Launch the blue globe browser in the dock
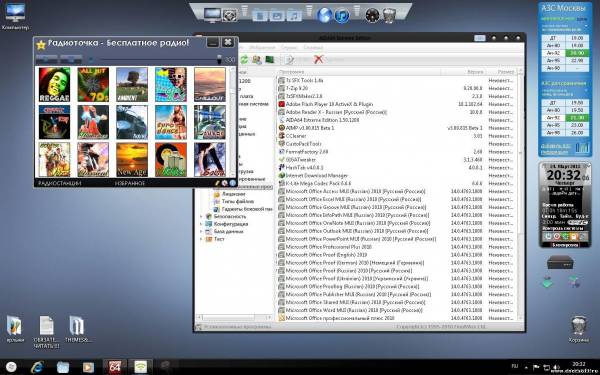 click(324, 15)
